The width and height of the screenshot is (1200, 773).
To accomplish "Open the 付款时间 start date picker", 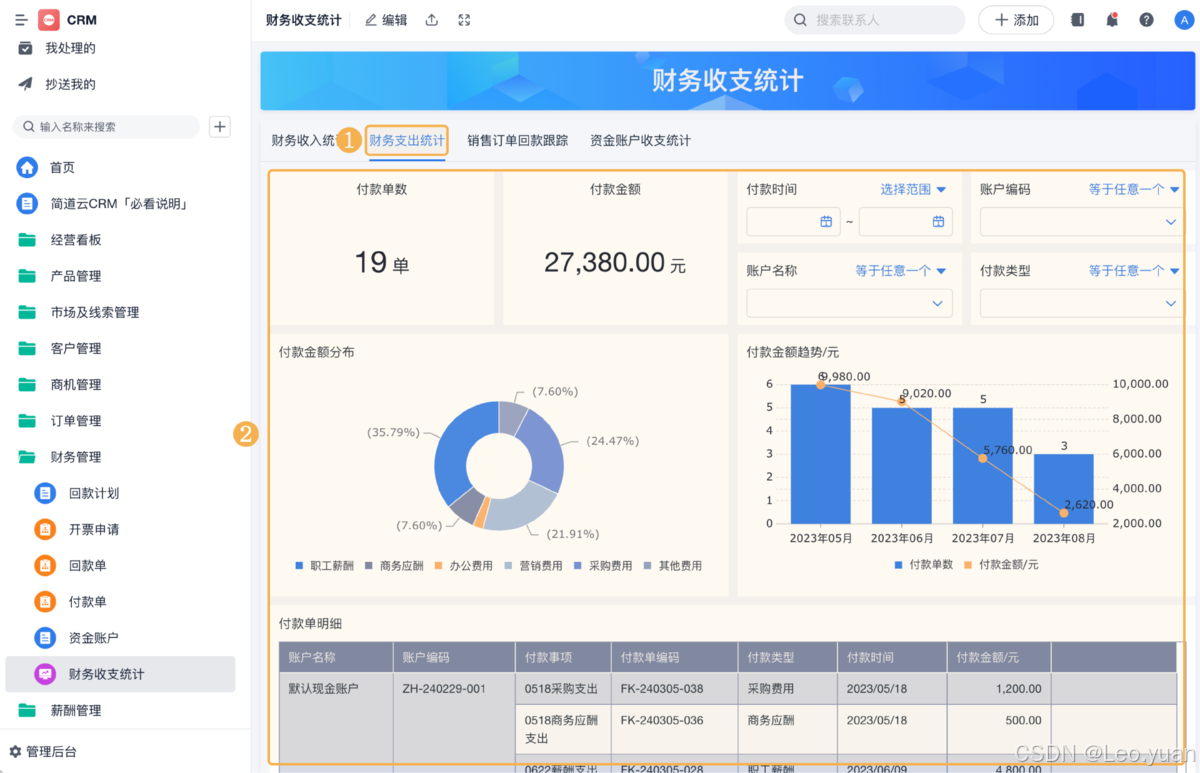I will click(x=793, y=222).
